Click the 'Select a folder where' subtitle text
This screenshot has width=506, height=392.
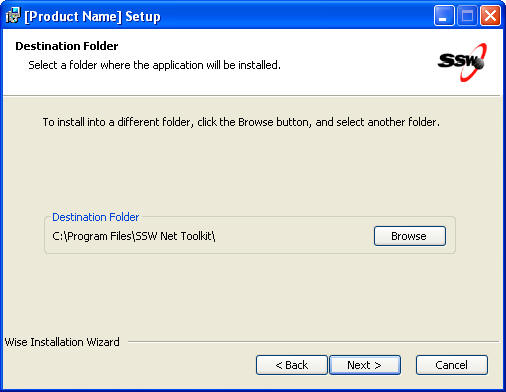point(154,65)
